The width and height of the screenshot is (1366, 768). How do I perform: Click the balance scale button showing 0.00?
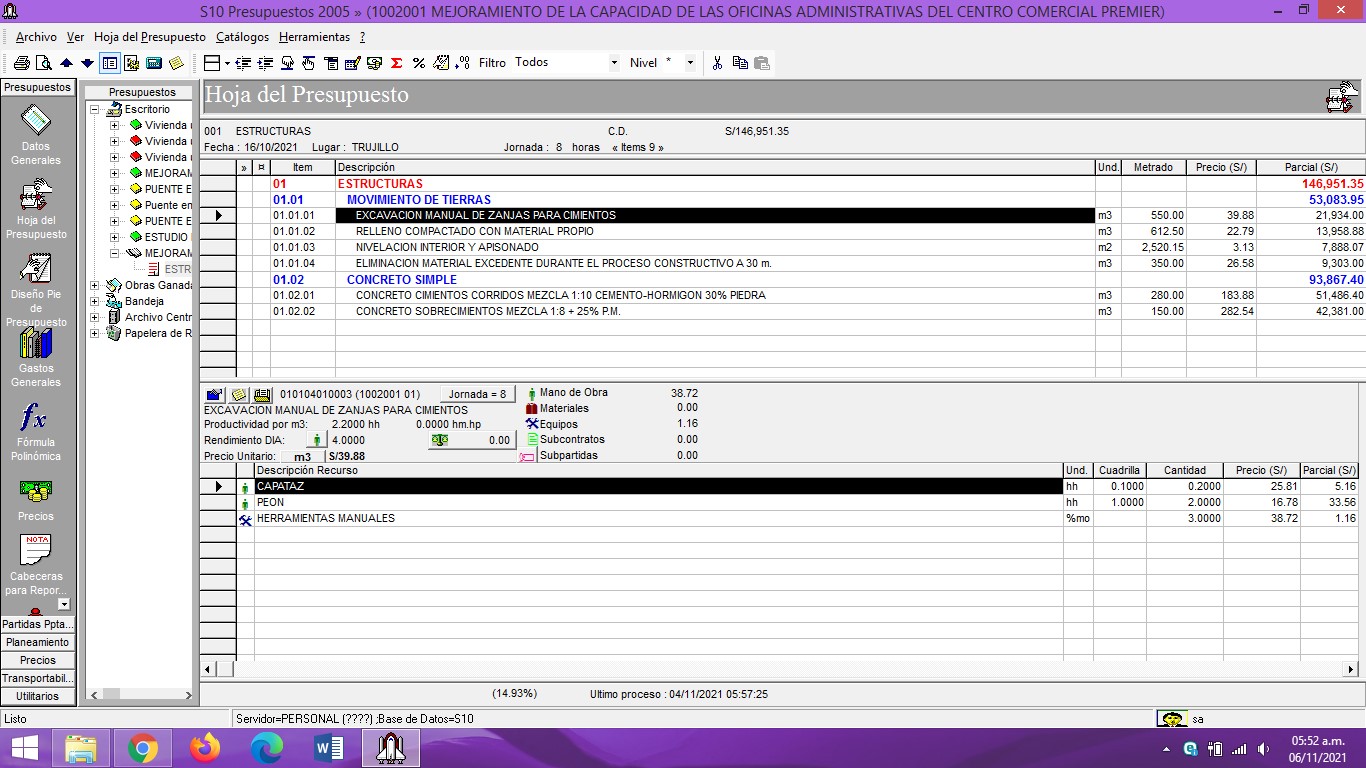coord(471,440)
